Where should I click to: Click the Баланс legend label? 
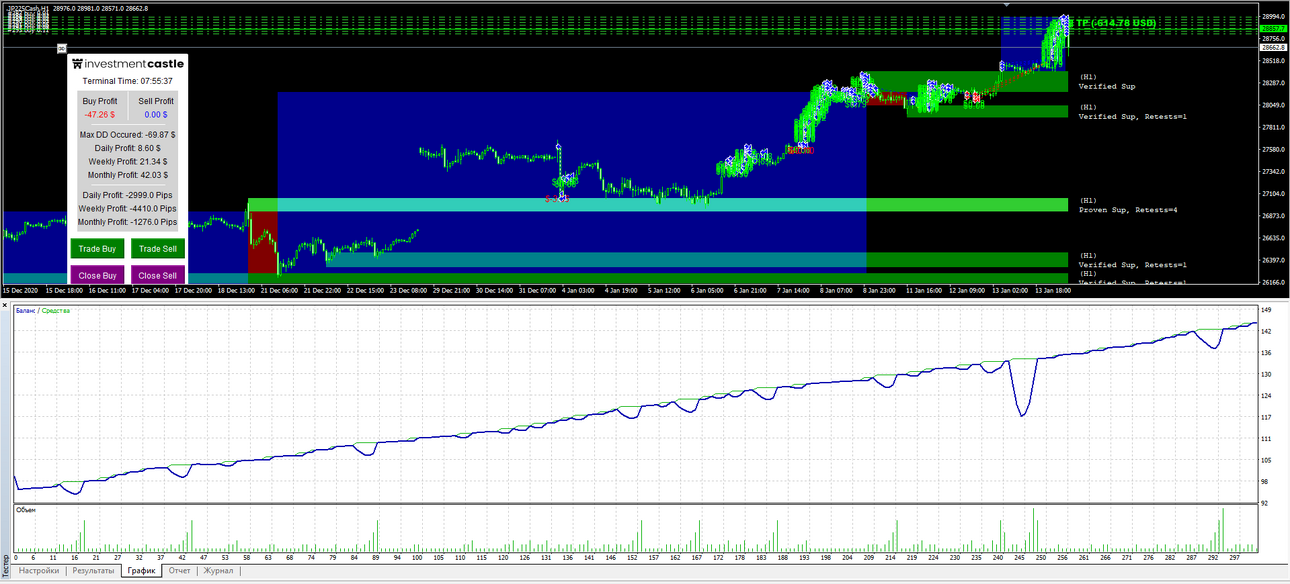pos(27,312)
